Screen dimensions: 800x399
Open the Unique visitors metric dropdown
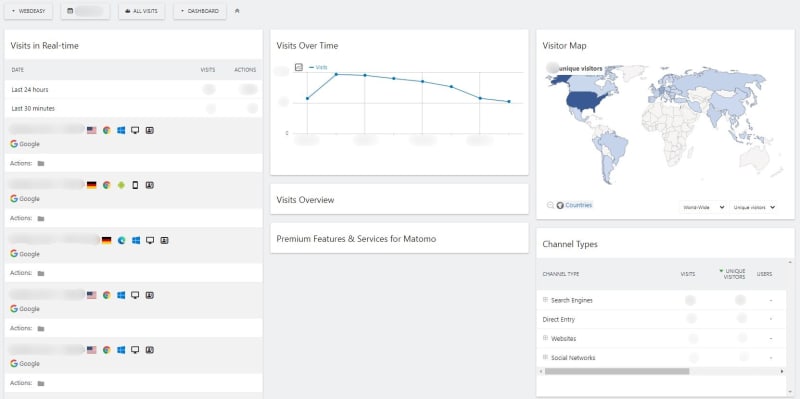pyautogui.click(x=754, y=207)
